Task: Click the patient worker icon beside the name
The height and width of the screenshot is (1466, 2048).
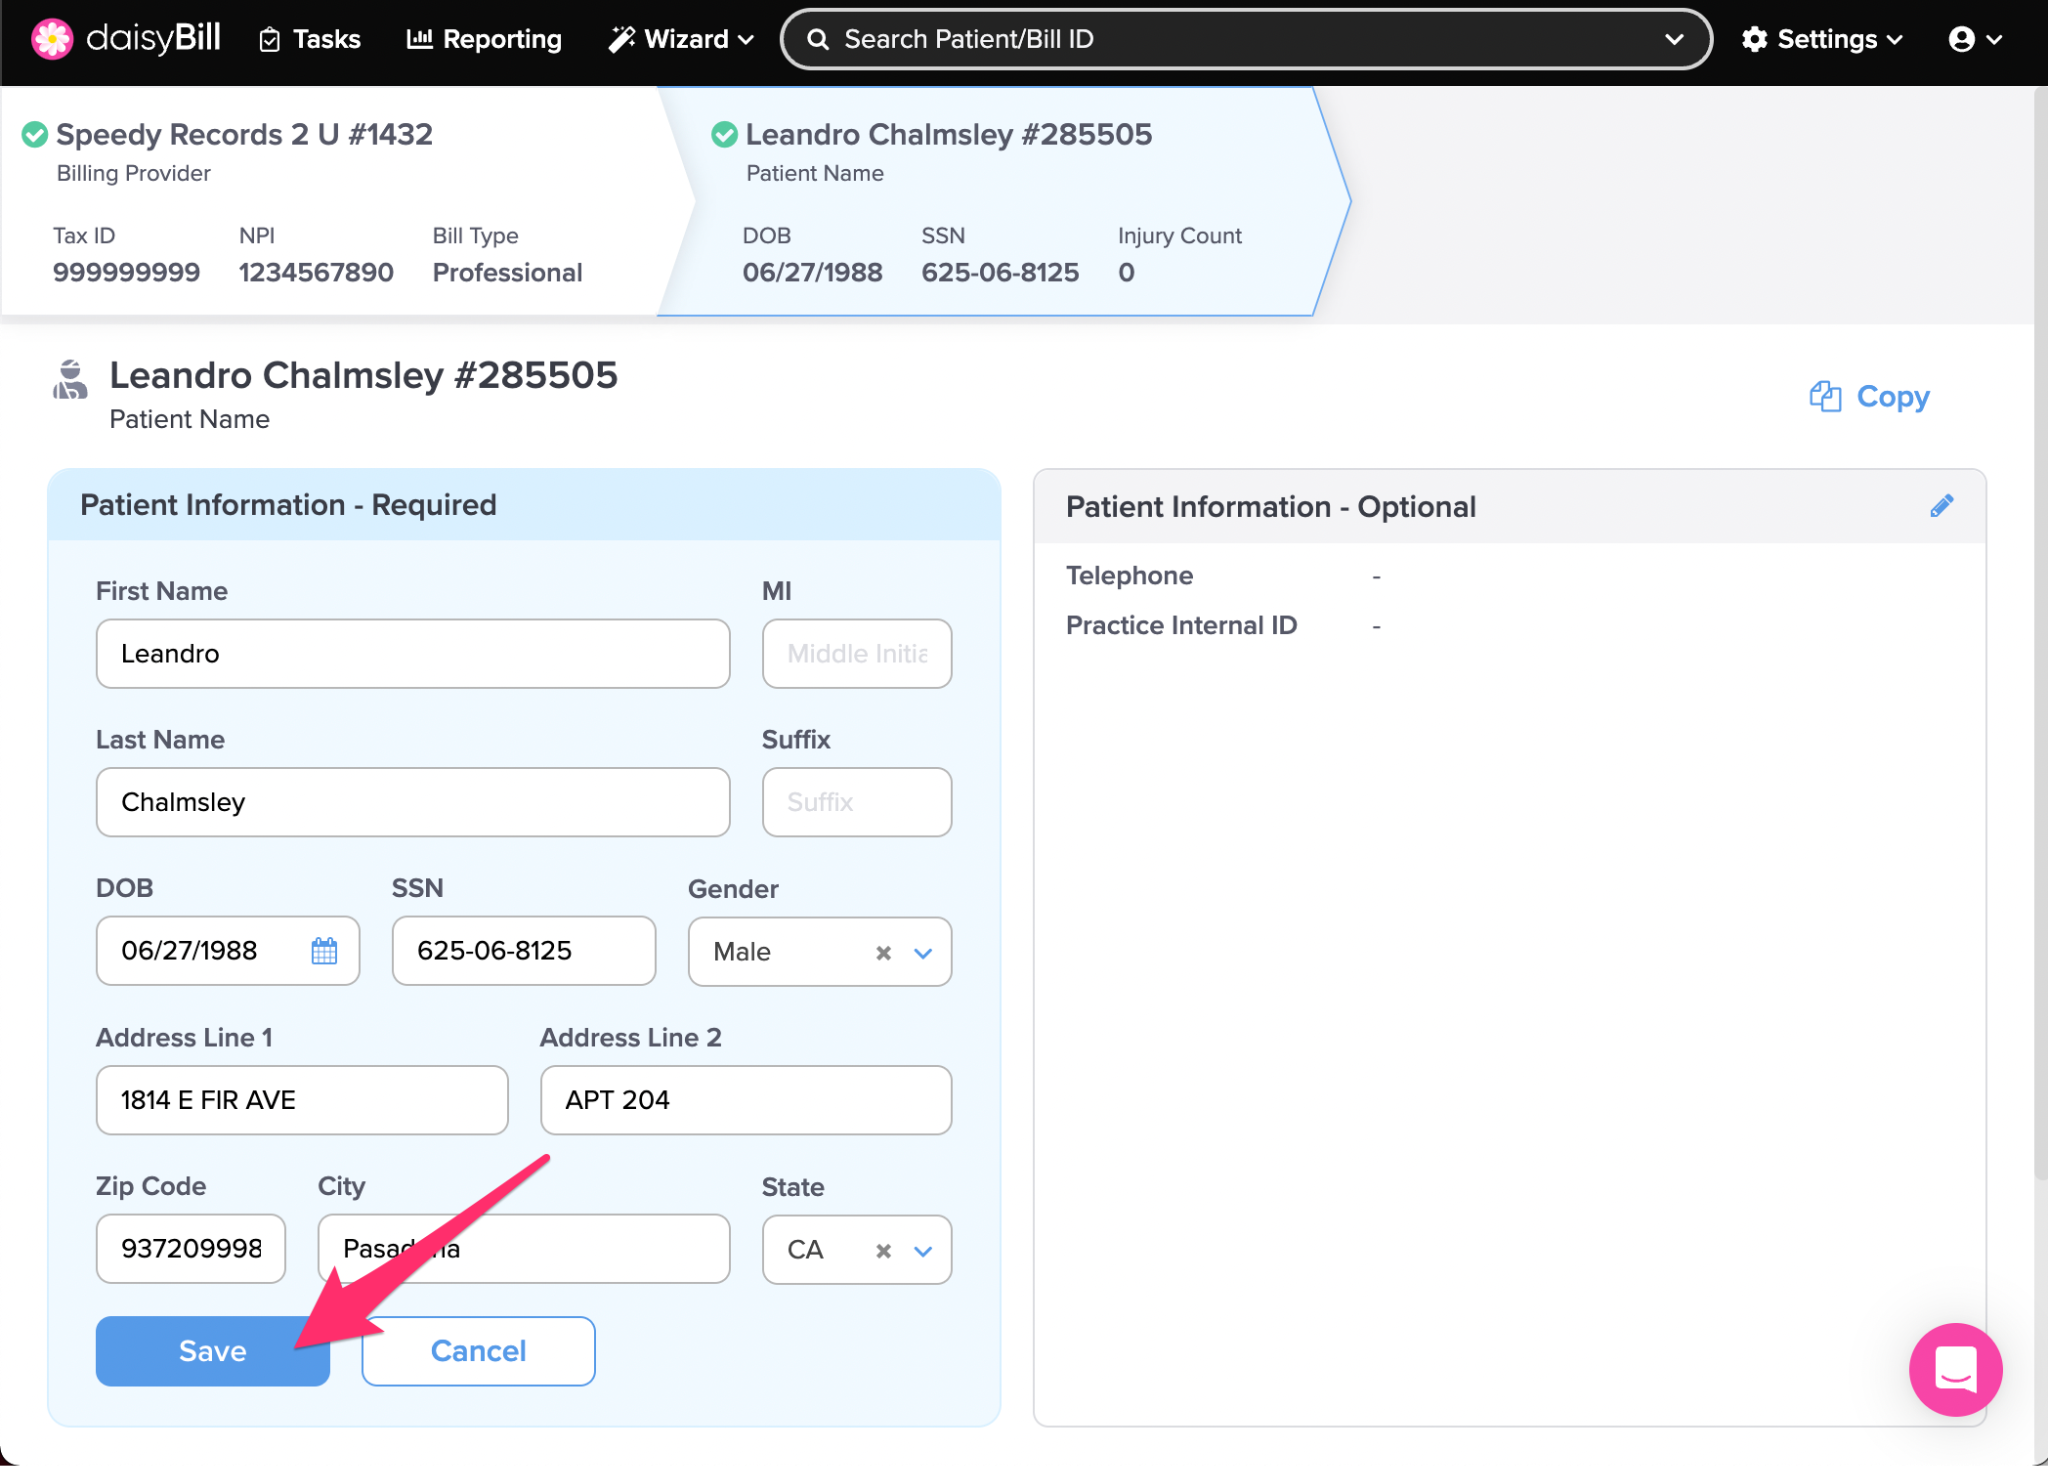Action: 70,380
